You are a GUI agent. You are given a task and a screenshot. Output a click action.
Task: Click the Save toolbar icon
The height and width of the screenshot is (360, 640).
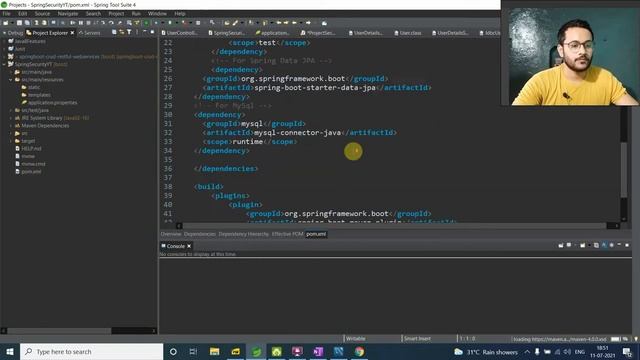[19, 23]
